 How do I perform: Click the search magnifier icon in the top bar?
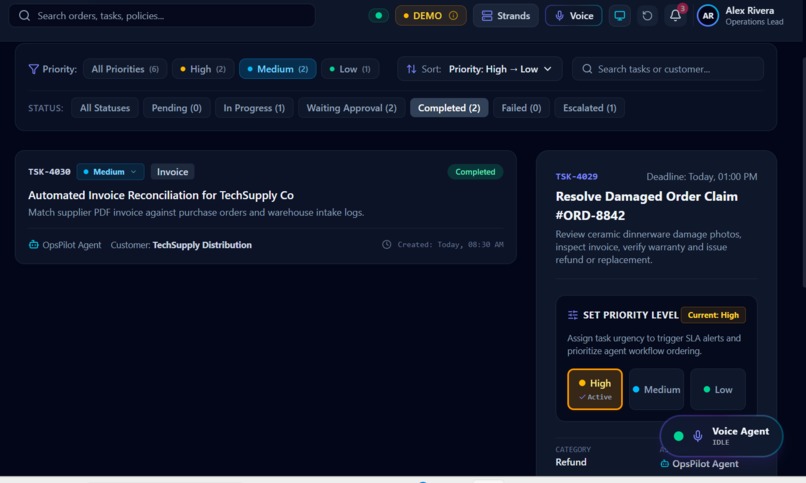tap(24, 15)
